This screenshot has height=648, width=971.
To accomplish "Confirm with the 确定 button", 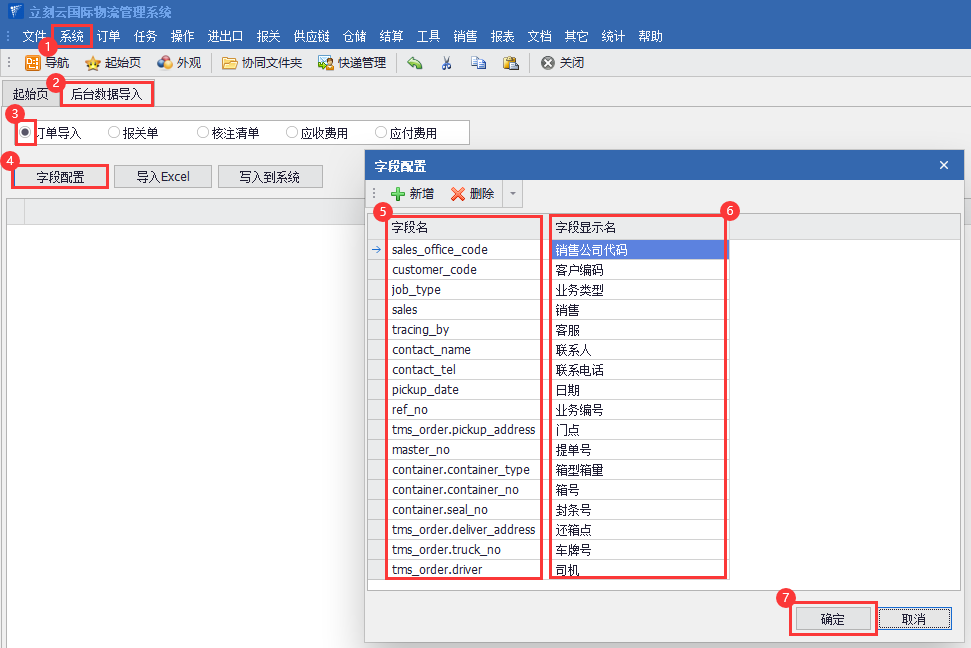I will [832, 619].
